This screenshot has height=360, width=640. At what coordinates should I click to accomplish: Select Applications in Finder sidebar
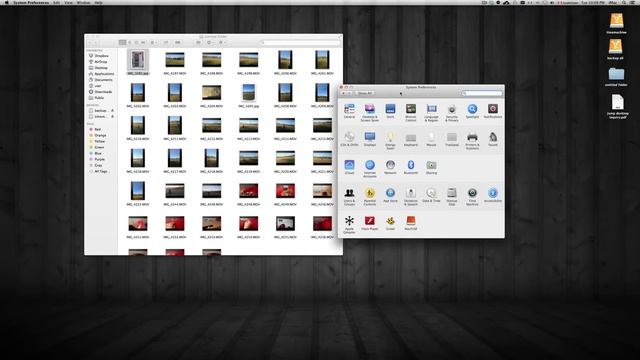click(101, 74)
